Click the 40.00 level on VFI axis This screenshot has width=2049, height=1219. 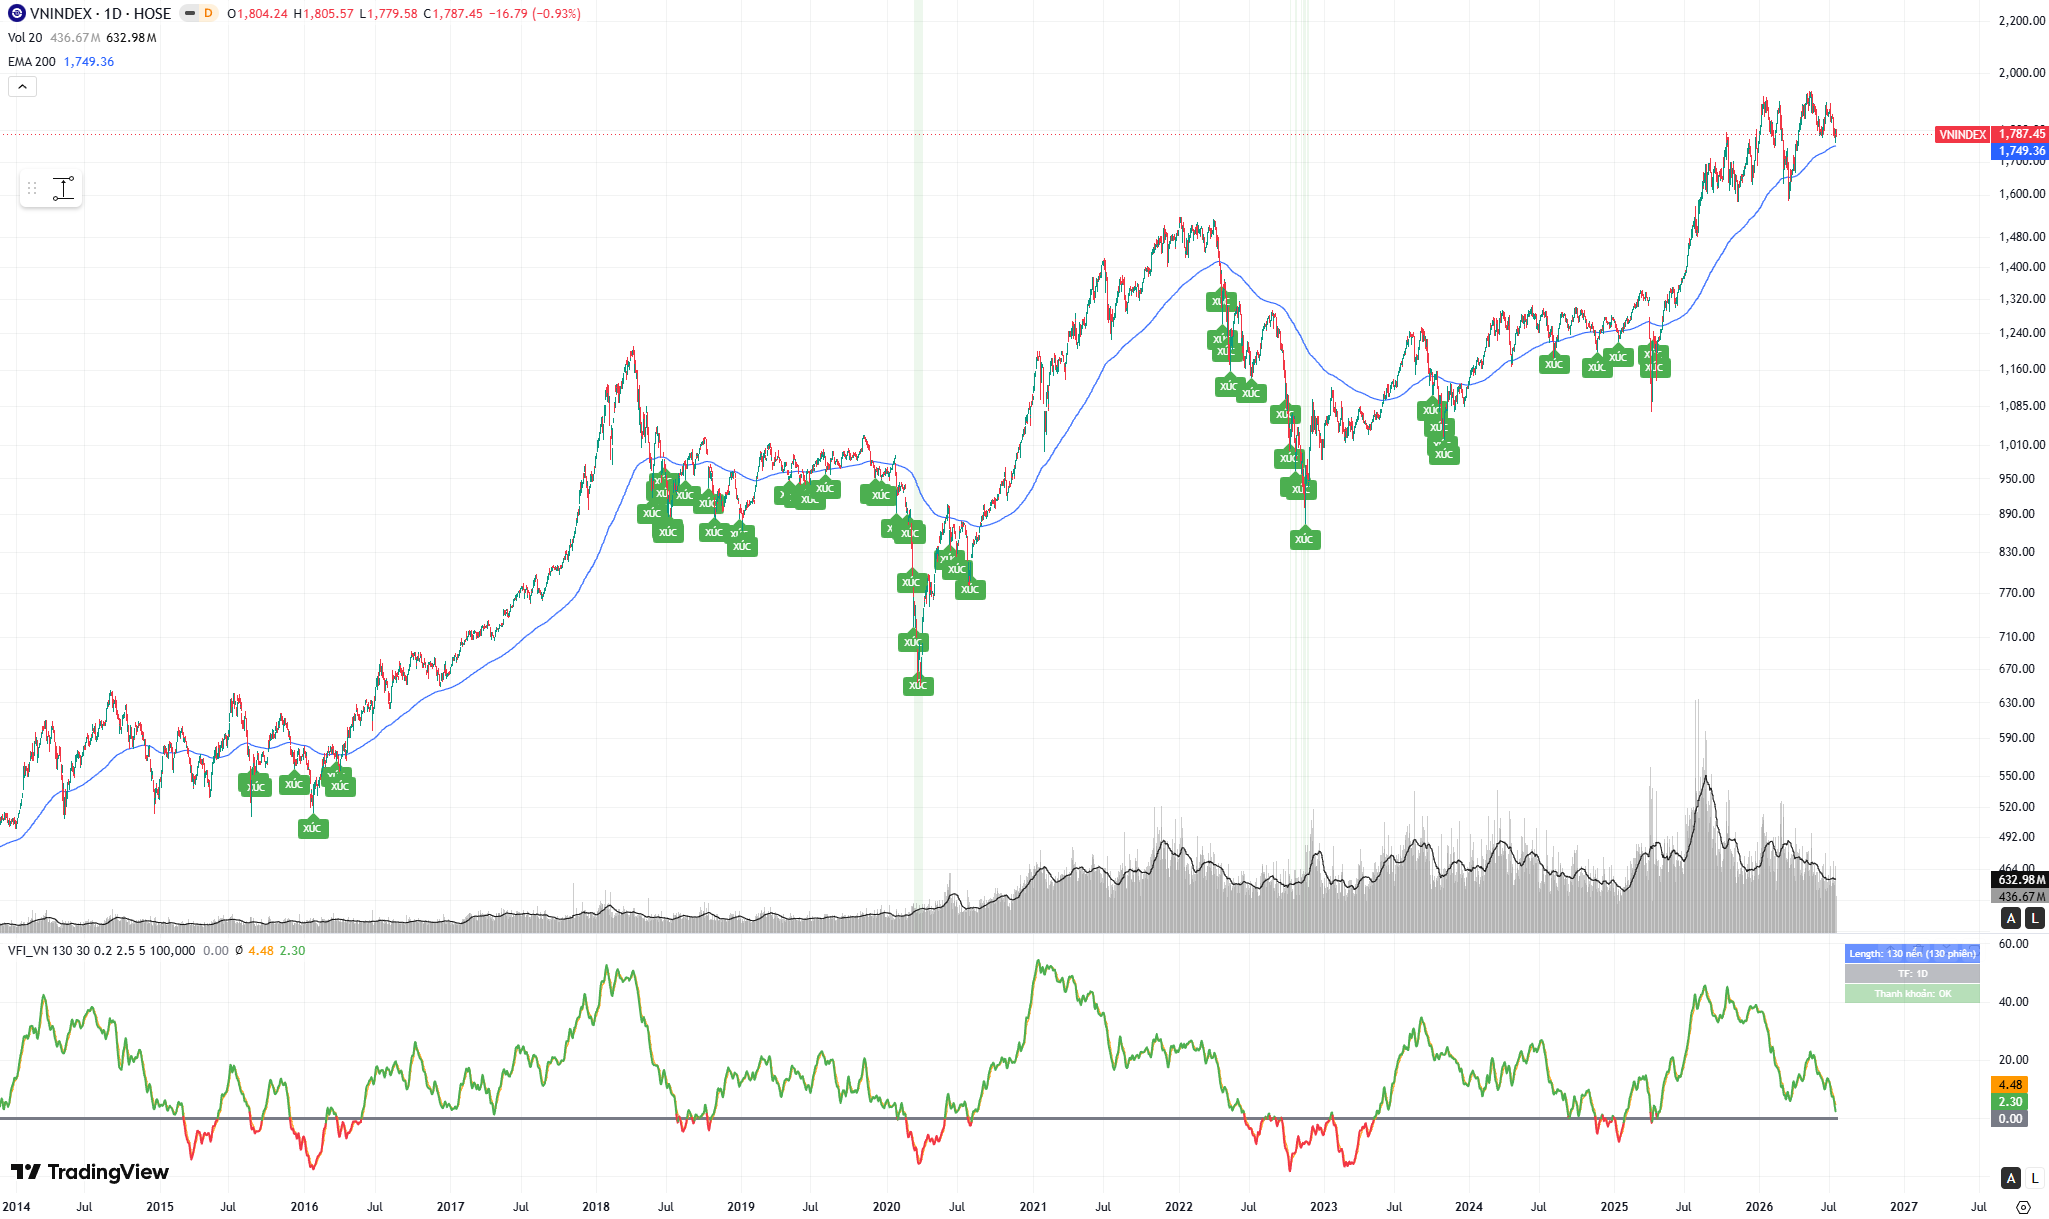pyautogui.click(x=2014, y=1002)
